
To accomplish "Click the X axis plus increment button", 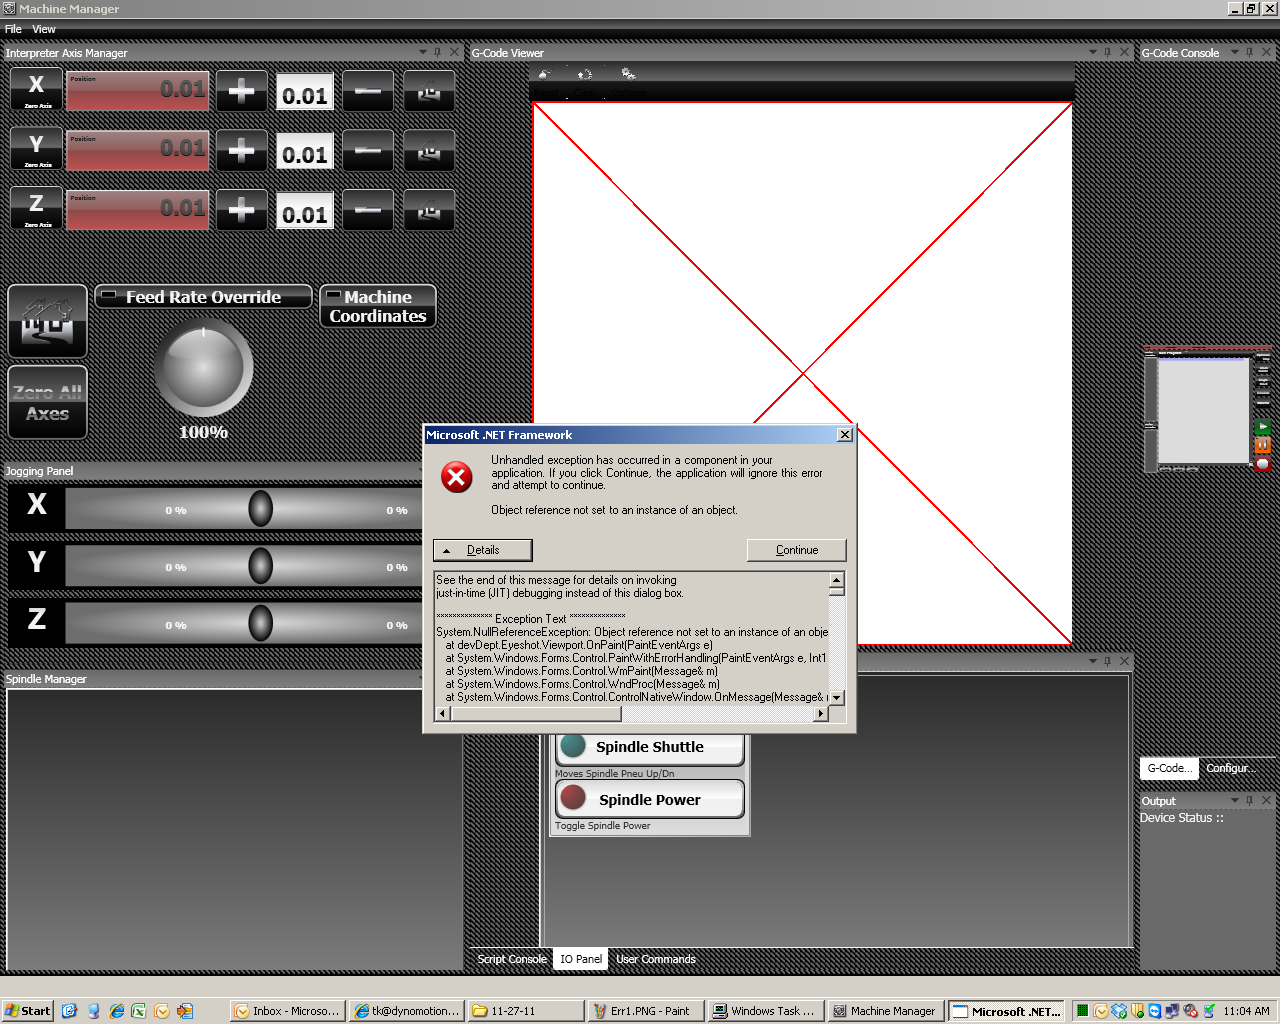I will point(241,92).
